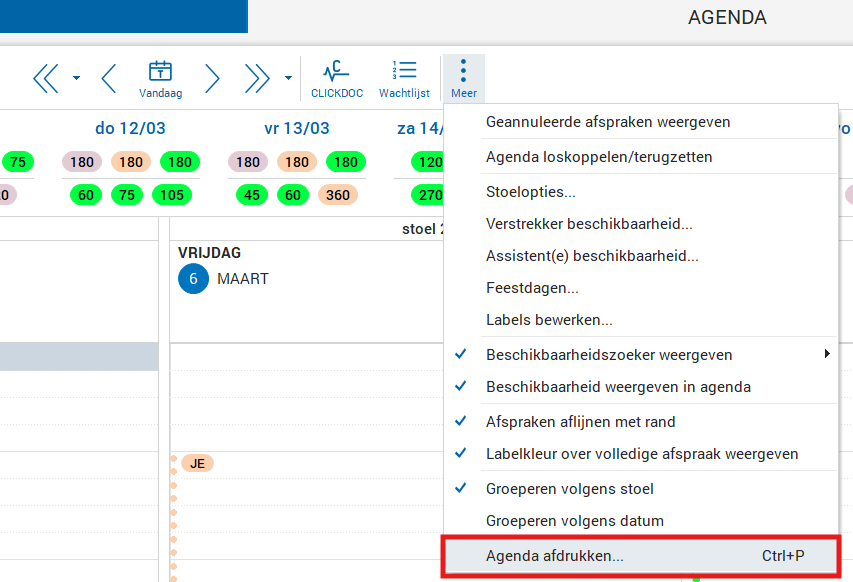This screenshot has width=853, height=582.
Task: Click the JE appointment label in agenda
Action: (x=198, y=463)
